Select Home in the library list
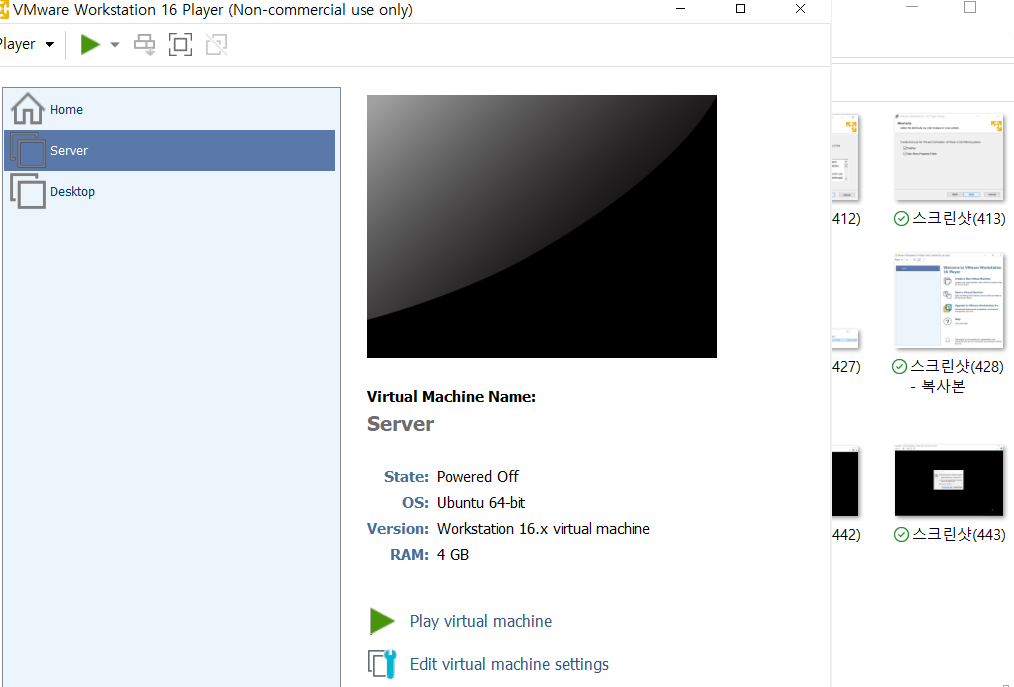Screen dimensions: 1014x687 pyautogui.click(x=169, y=109)
